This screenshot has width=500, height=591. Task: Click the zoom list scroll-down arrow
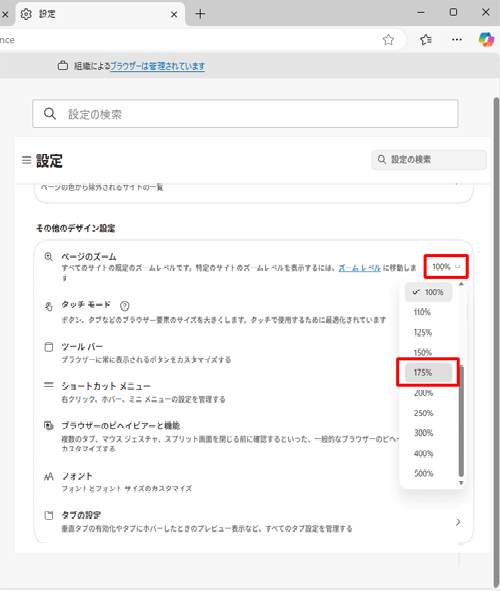coord(461,483)
